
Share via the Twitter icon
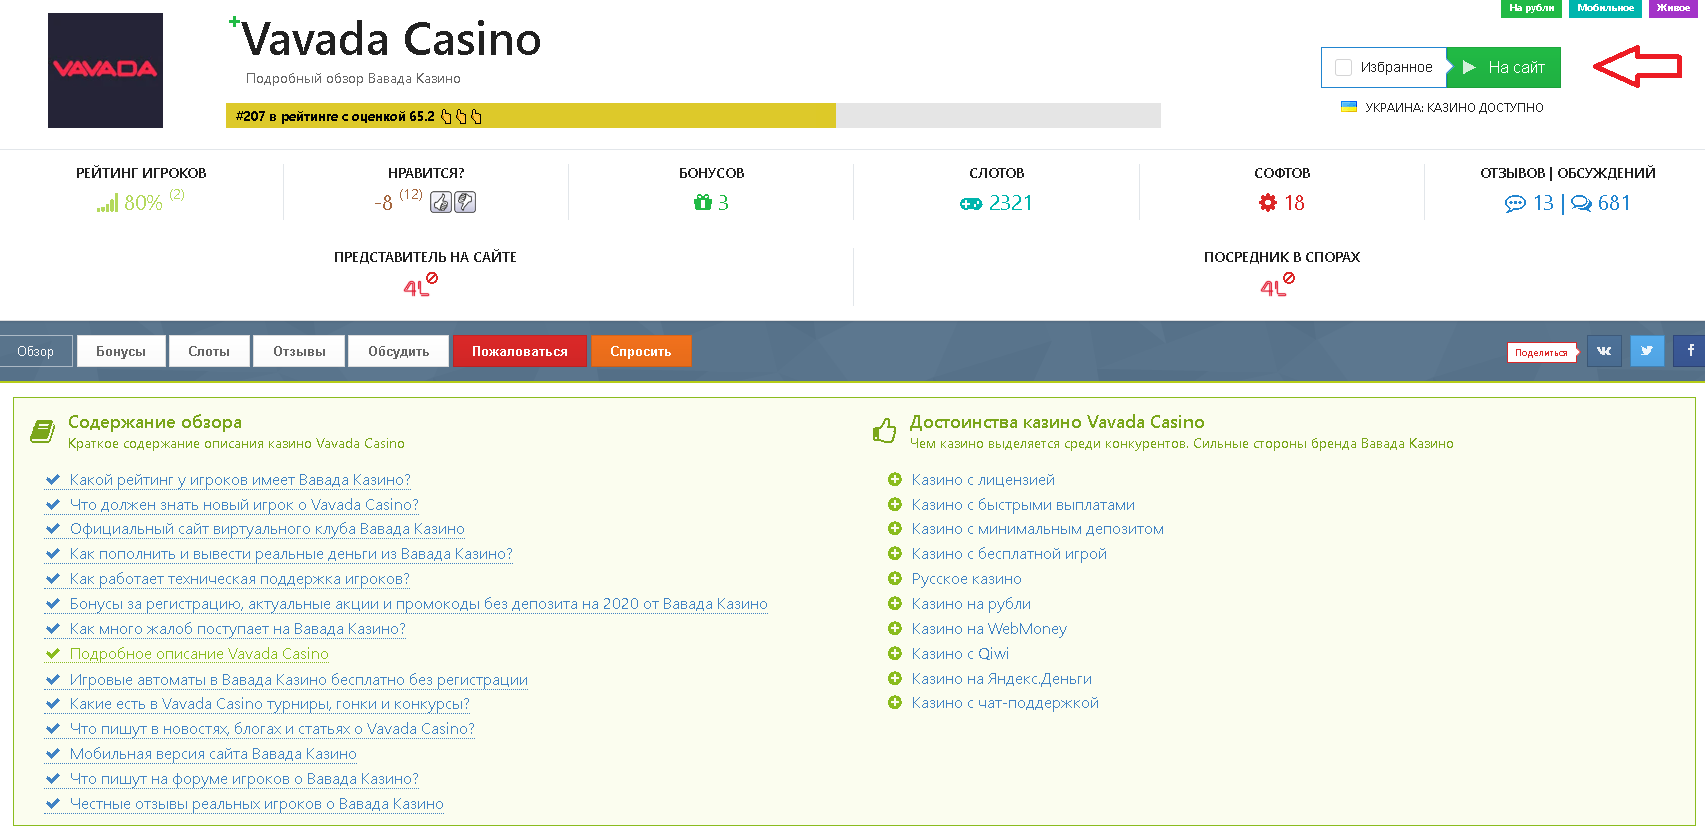[x=1647, y=351]
